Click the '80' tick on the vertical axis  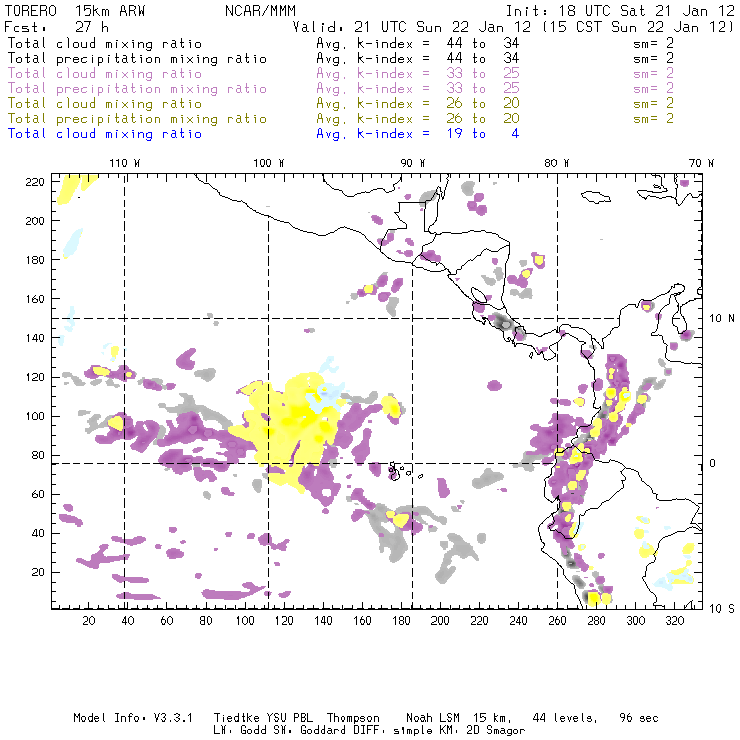(x=38, y=455)
